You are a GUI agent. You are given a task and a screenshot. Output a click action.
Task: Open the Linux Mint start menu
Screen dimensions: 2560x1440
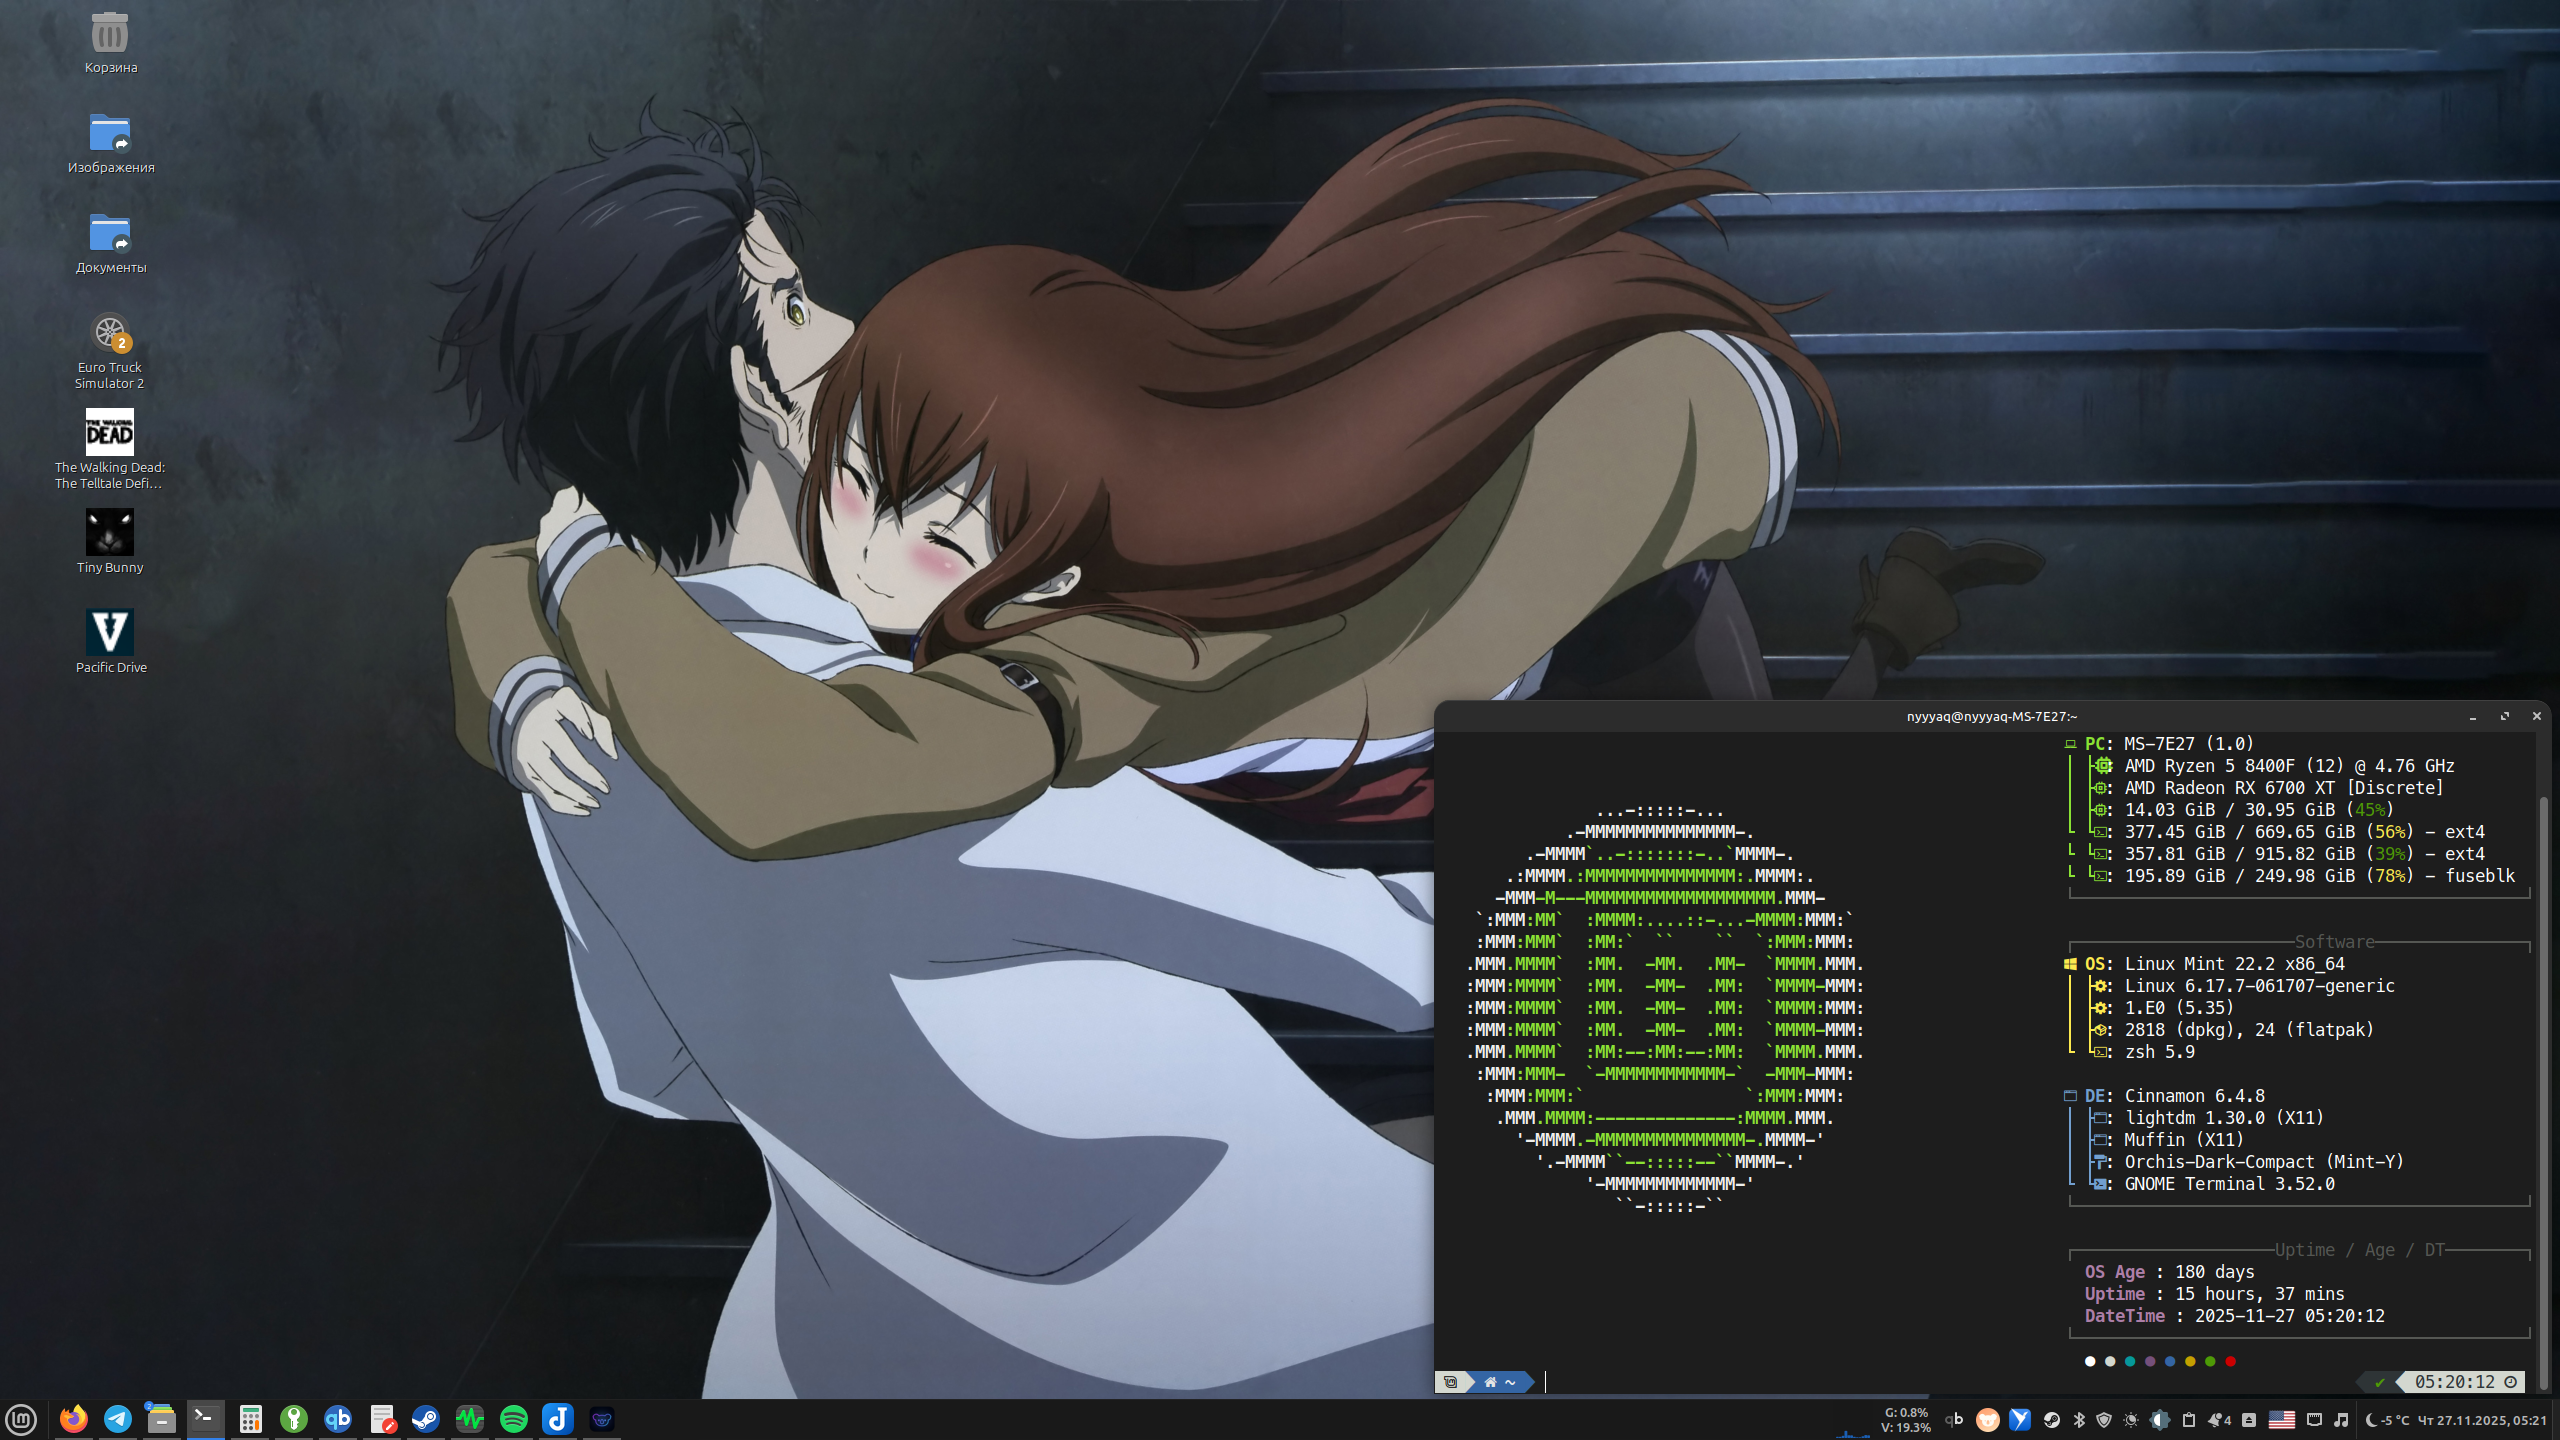(21, 1419)
